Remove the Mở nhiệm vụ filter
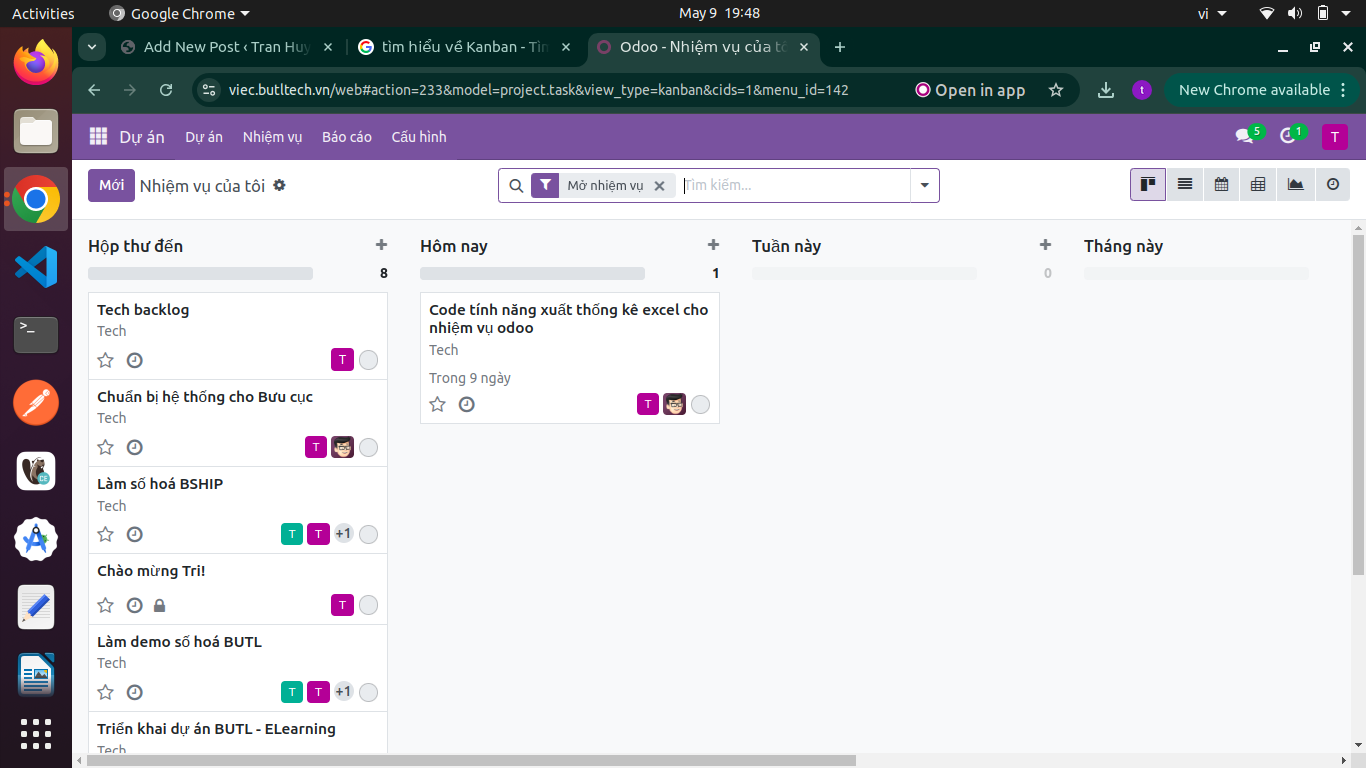The height and width of the screenshot is (768, 1366). pyautogui.click(x=659, y=185)
